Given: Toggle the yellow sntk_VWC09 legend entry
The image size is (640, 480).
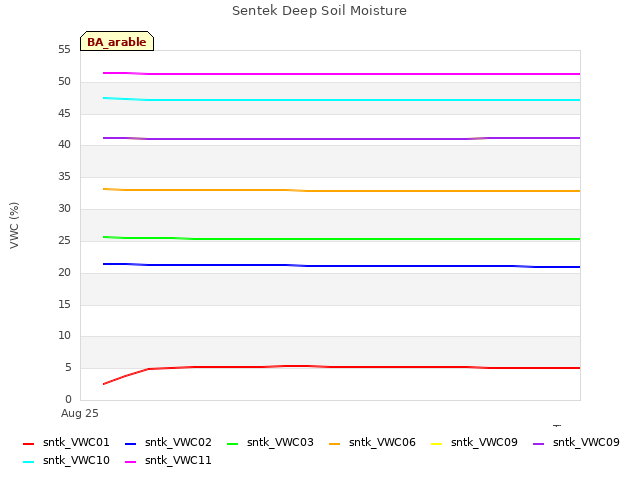Looking at the screenshot, I should pos(475,442).
